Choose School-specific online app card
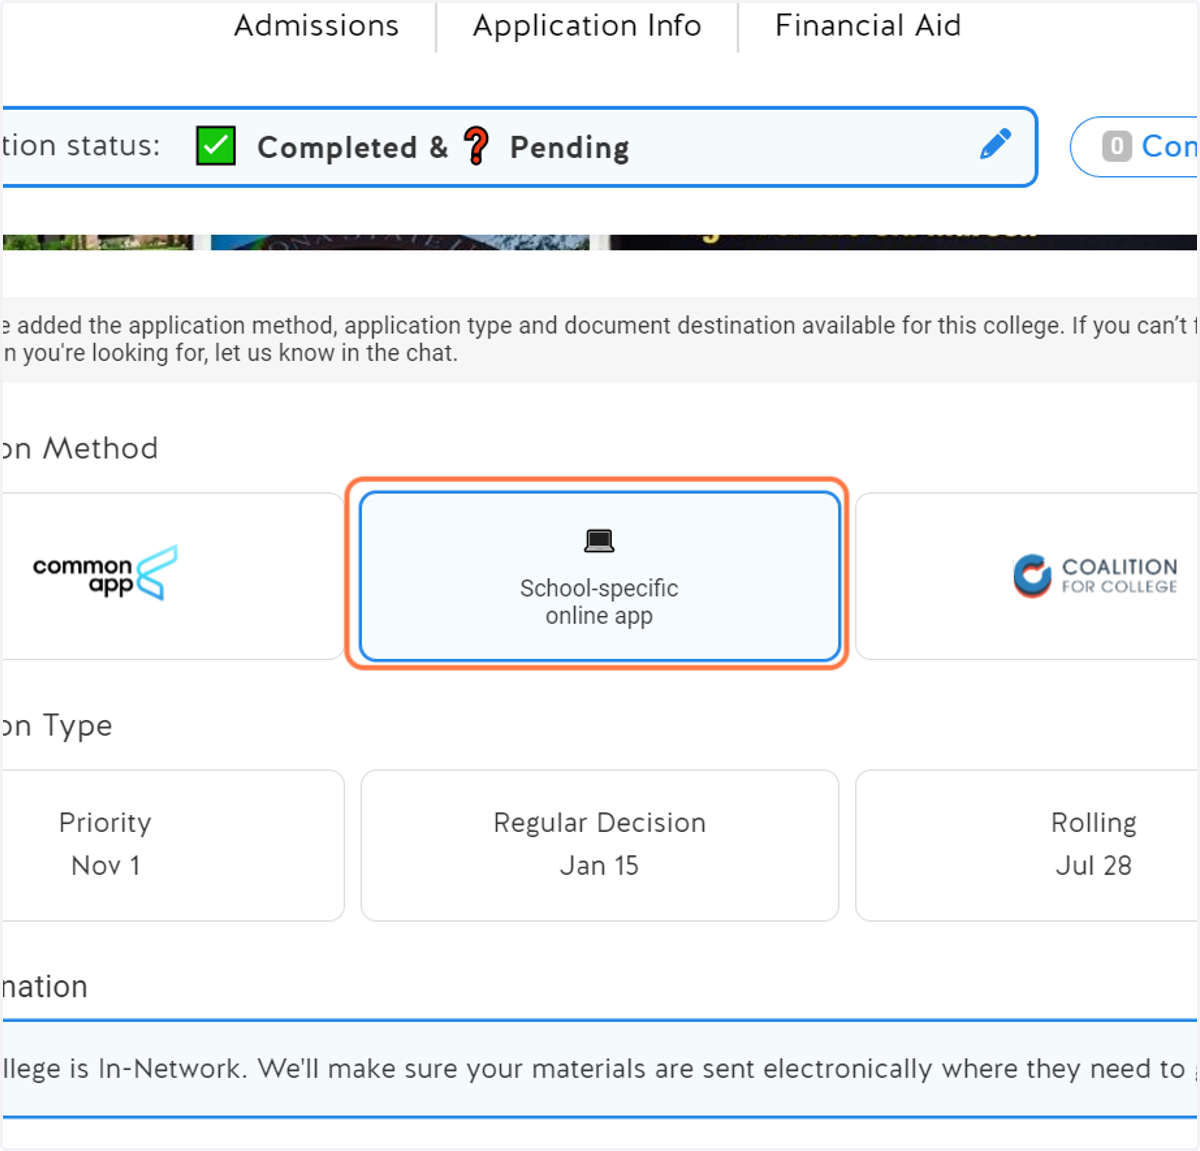Image resolution: width=1200 pixels, height=1151 pixels. tap(599, 576)
